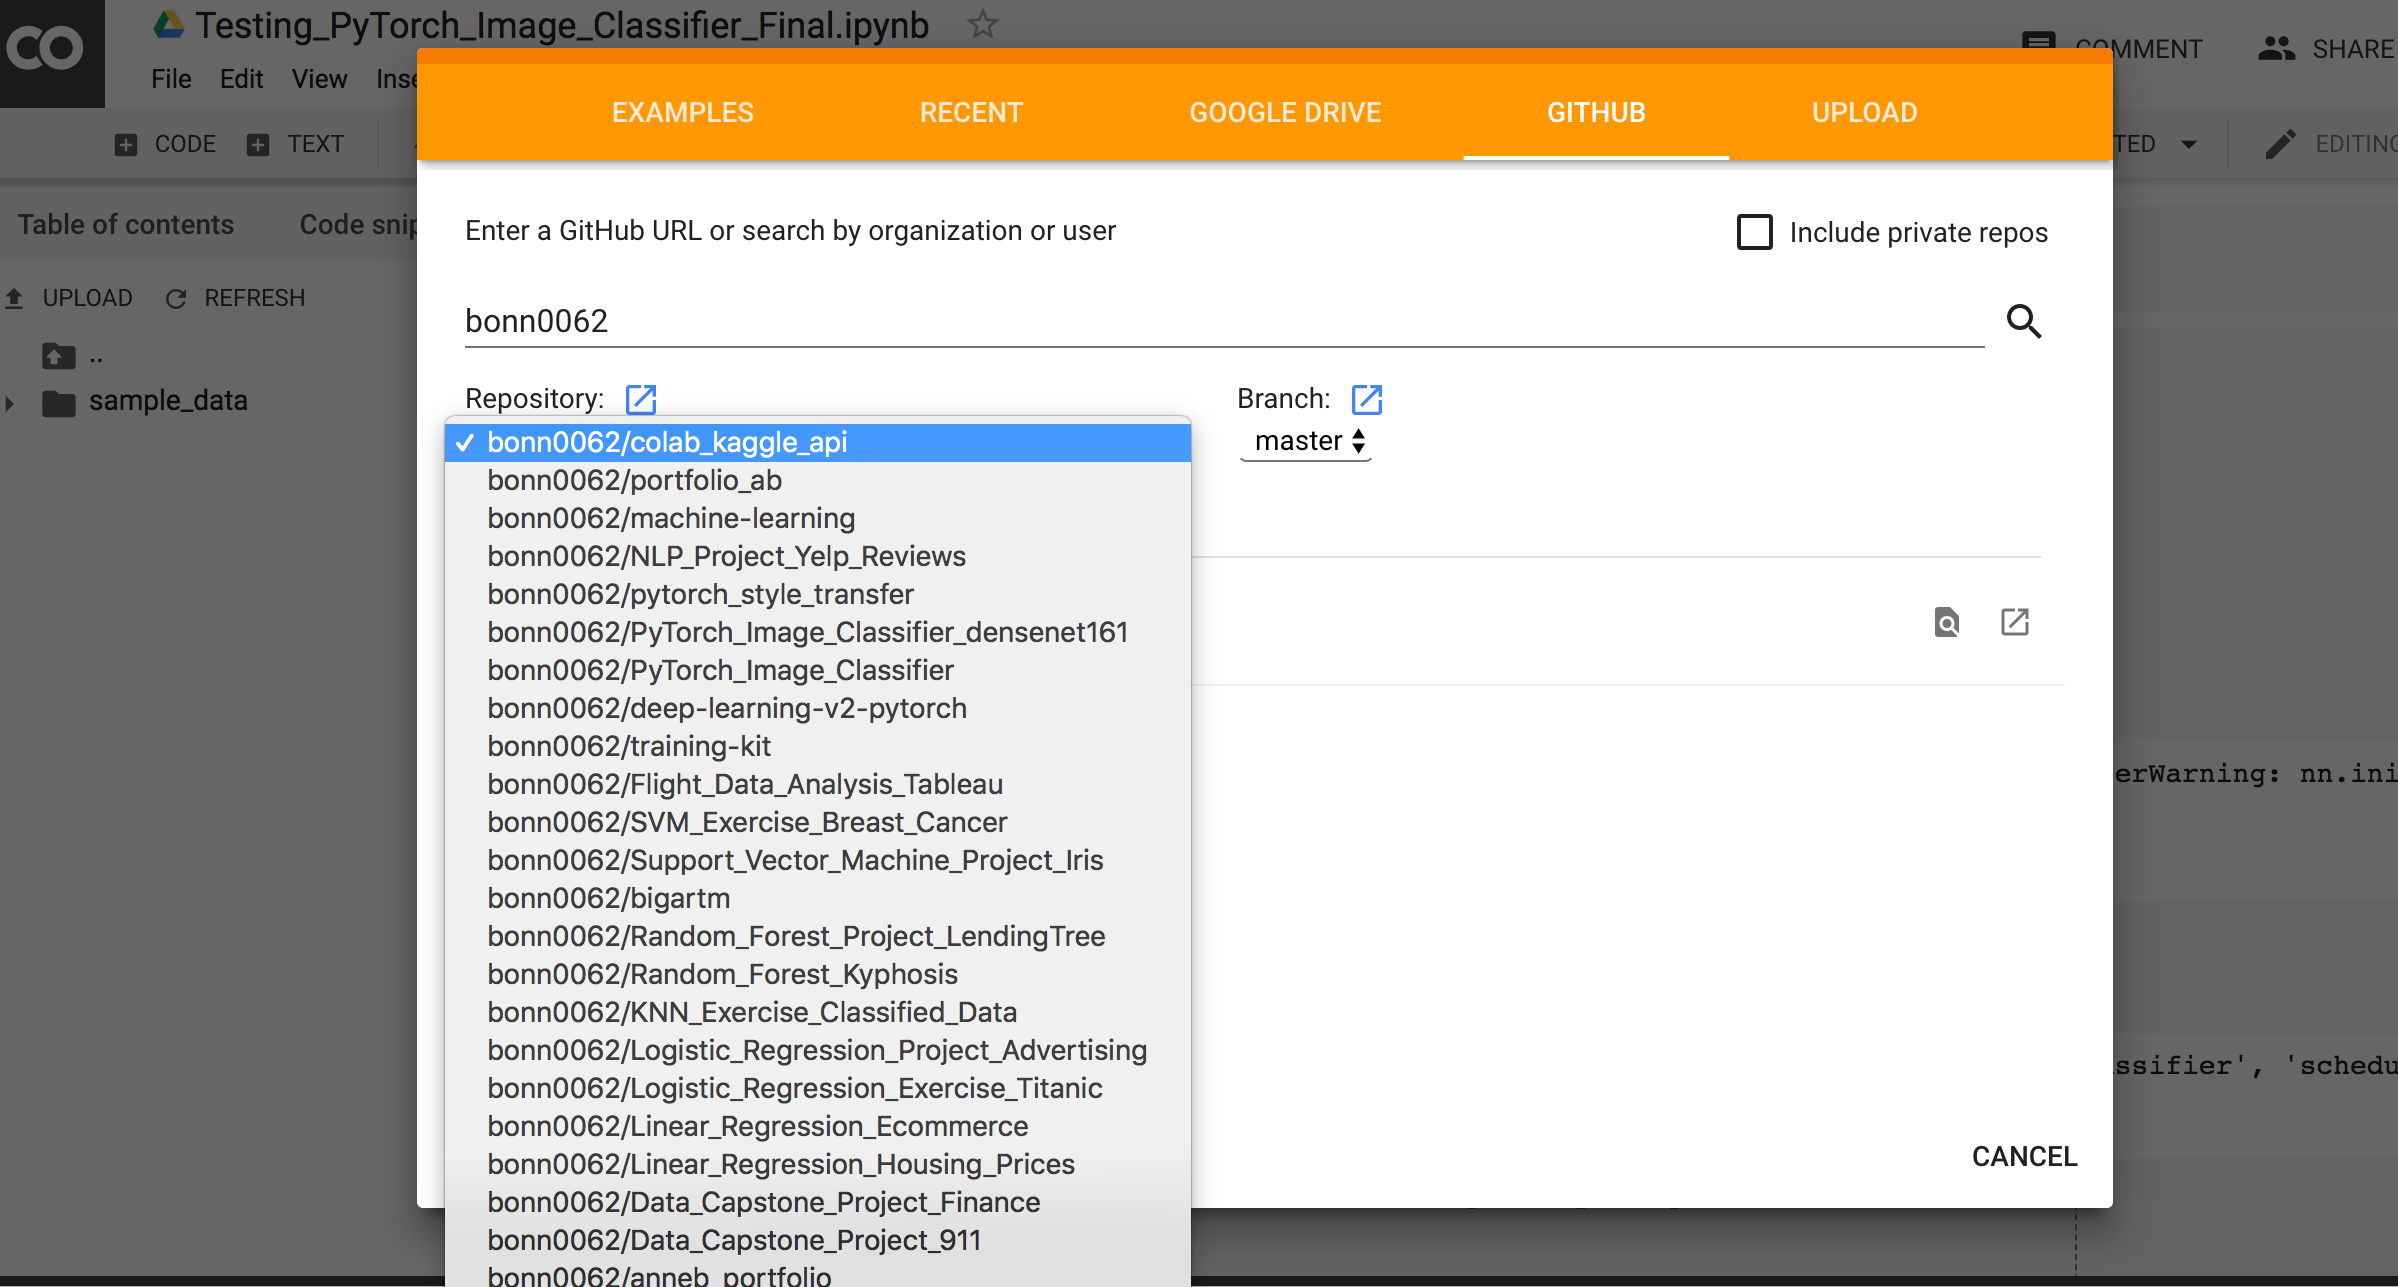Click the search magnifier icon
The image size is (2398, 1287).
pos(2023,321)
